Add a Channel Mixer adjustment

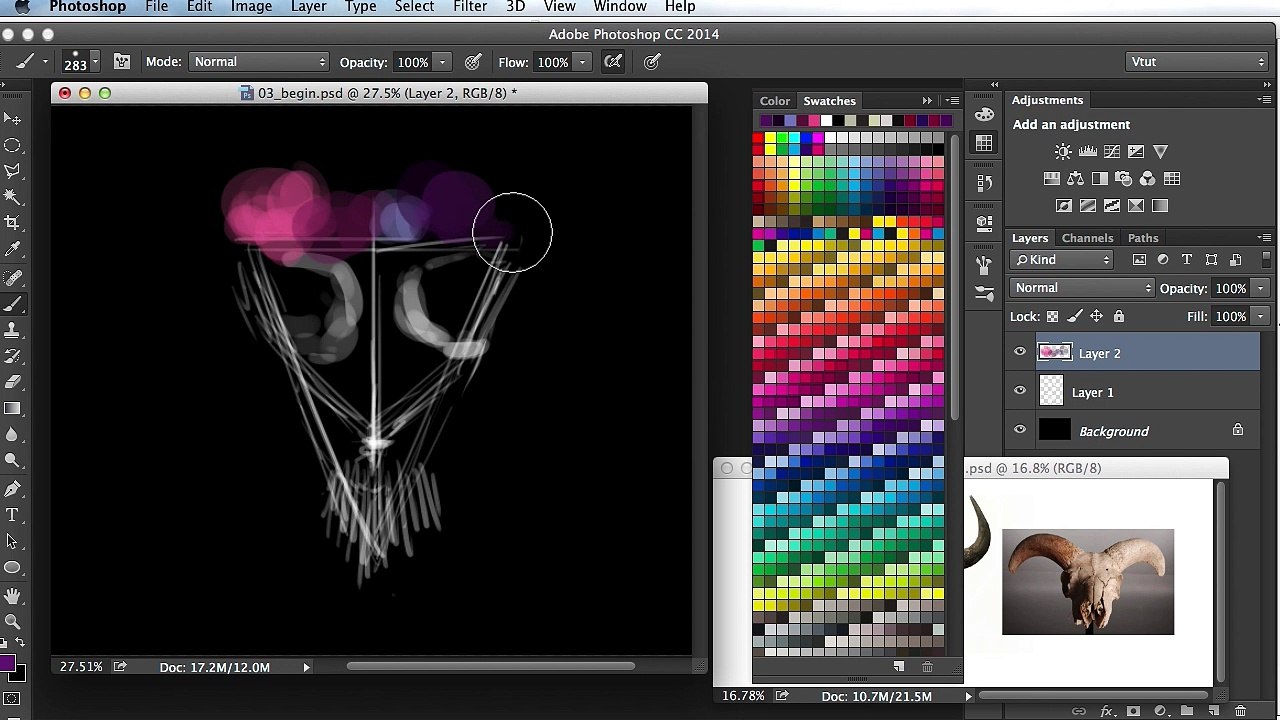1148,179
